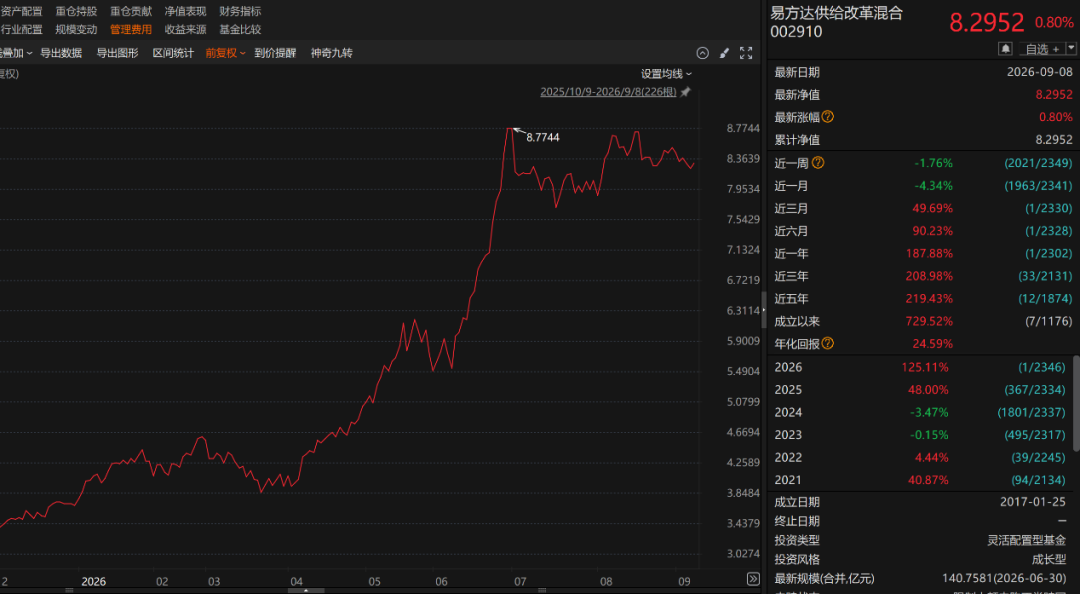Click the 2021 yearly return 40.87%
The image size is (1080, 594).
point(928,480)
